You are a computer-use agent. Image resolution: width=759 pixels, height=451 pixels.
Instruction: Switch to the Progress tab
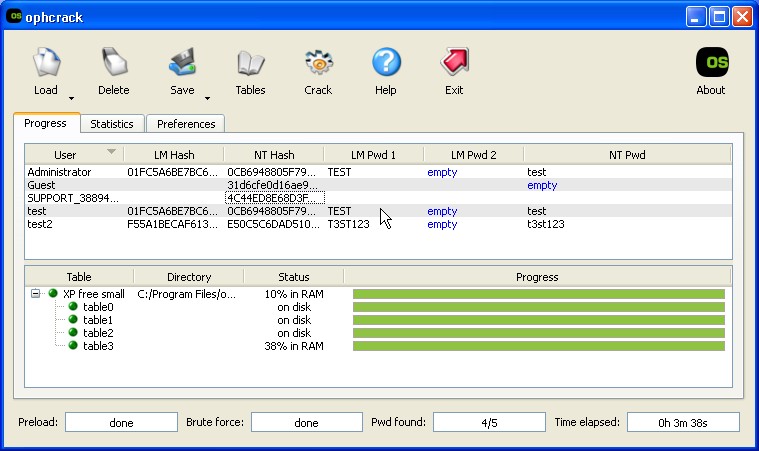46,123
